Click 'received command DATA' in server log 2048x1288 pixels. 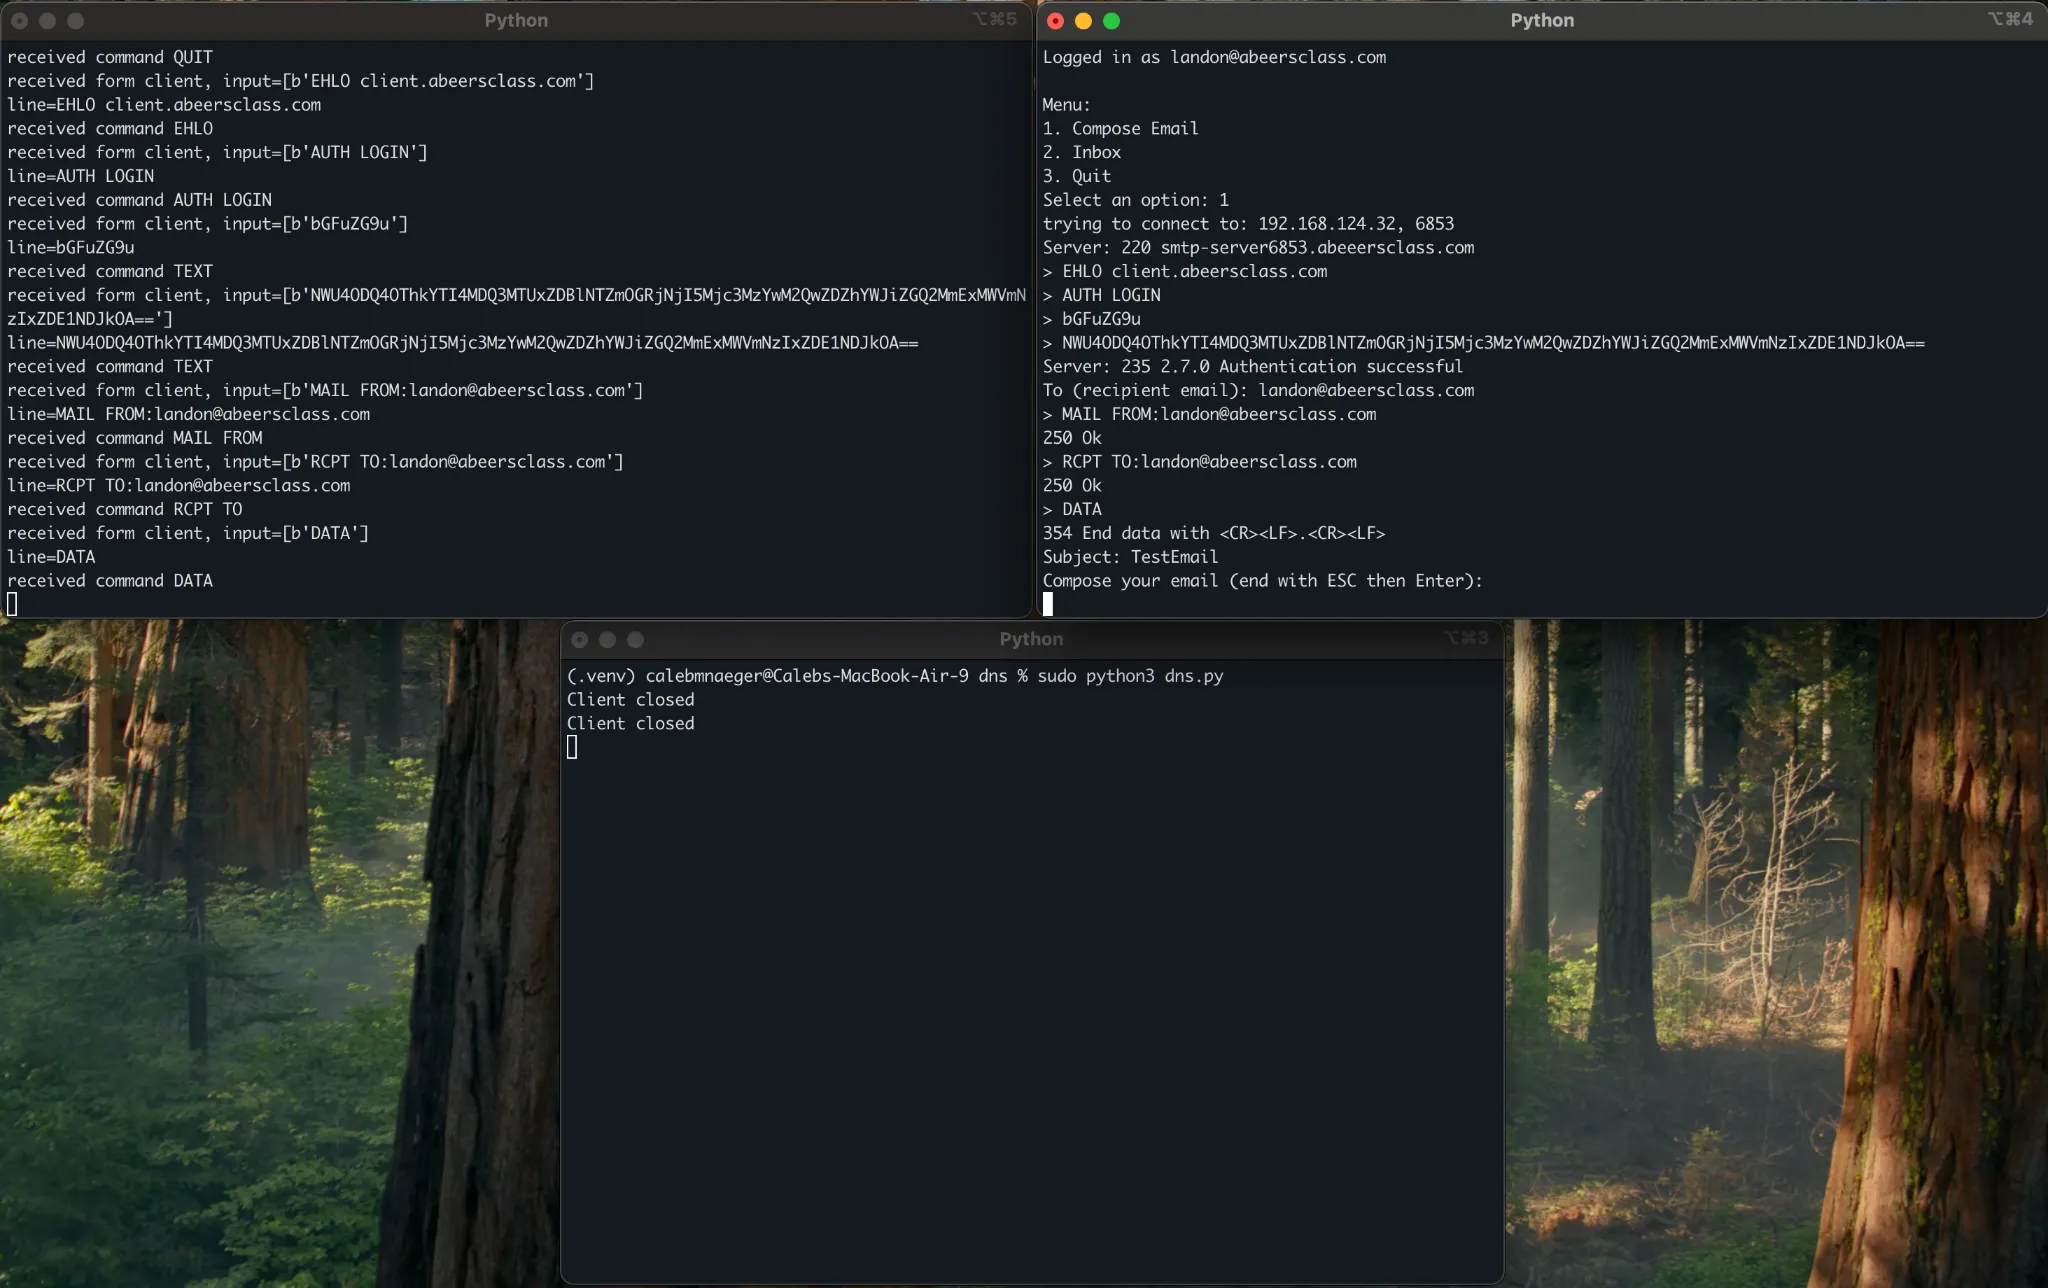click(110, 581)
